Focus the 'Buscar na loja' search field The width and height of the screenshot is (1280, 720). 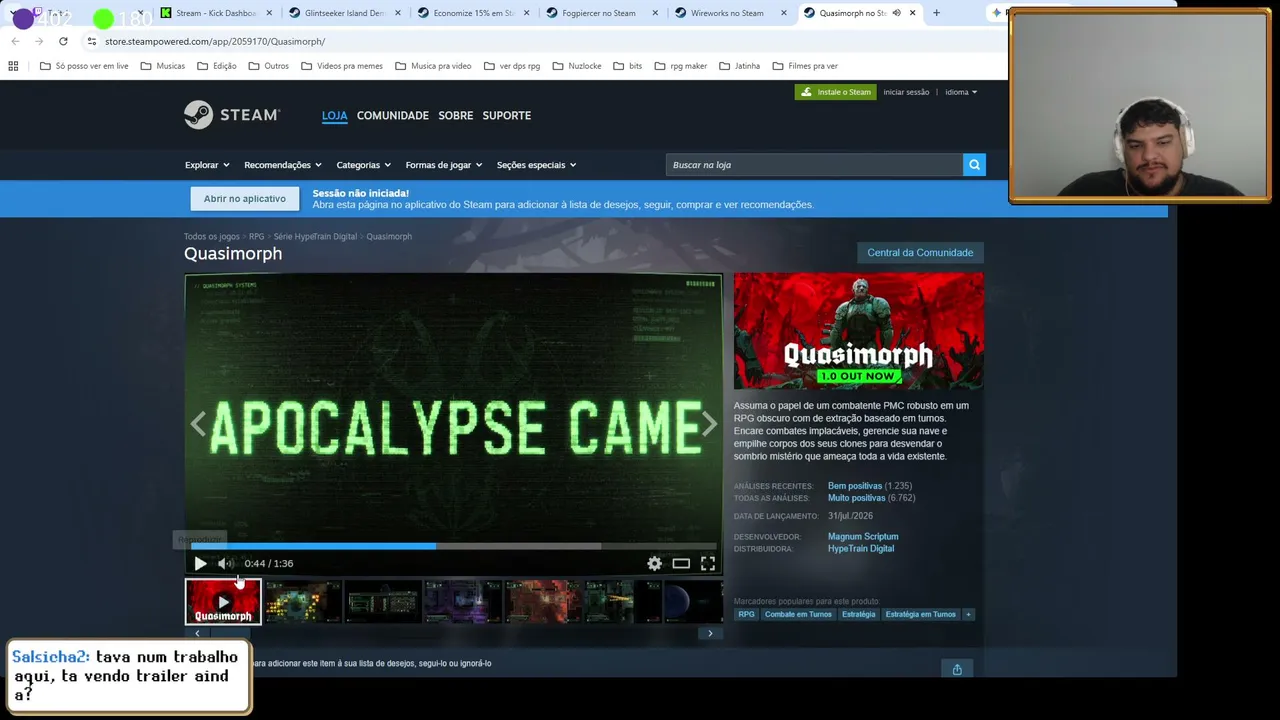[814, 165]
